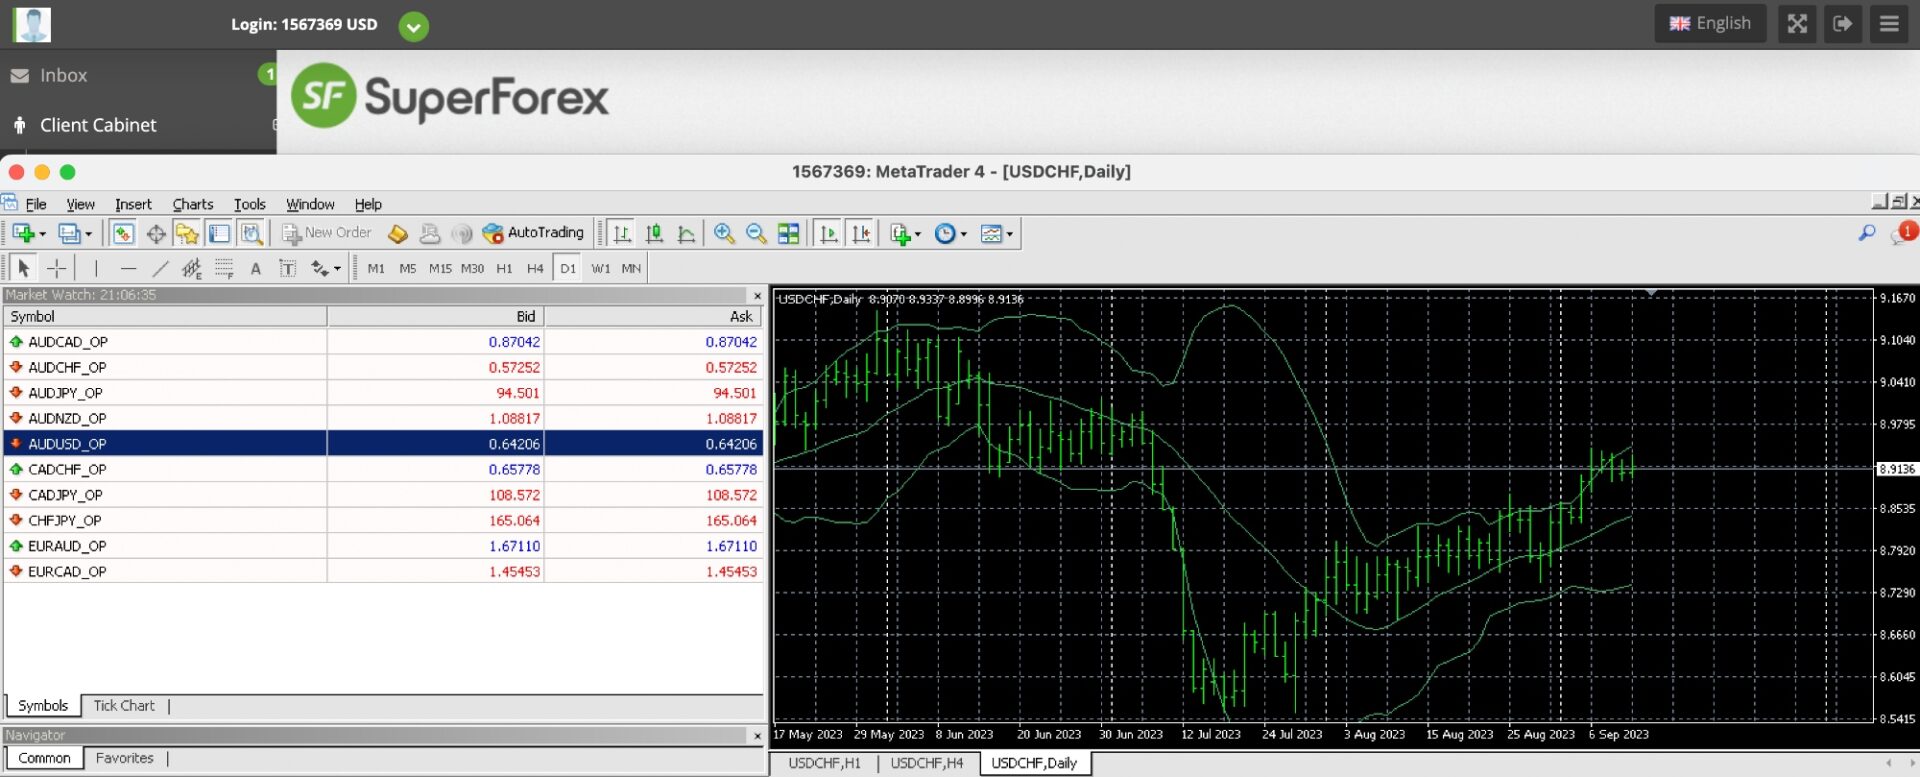Select the Trendline drawing tool

pyautogui.click(x=160, y=268)
